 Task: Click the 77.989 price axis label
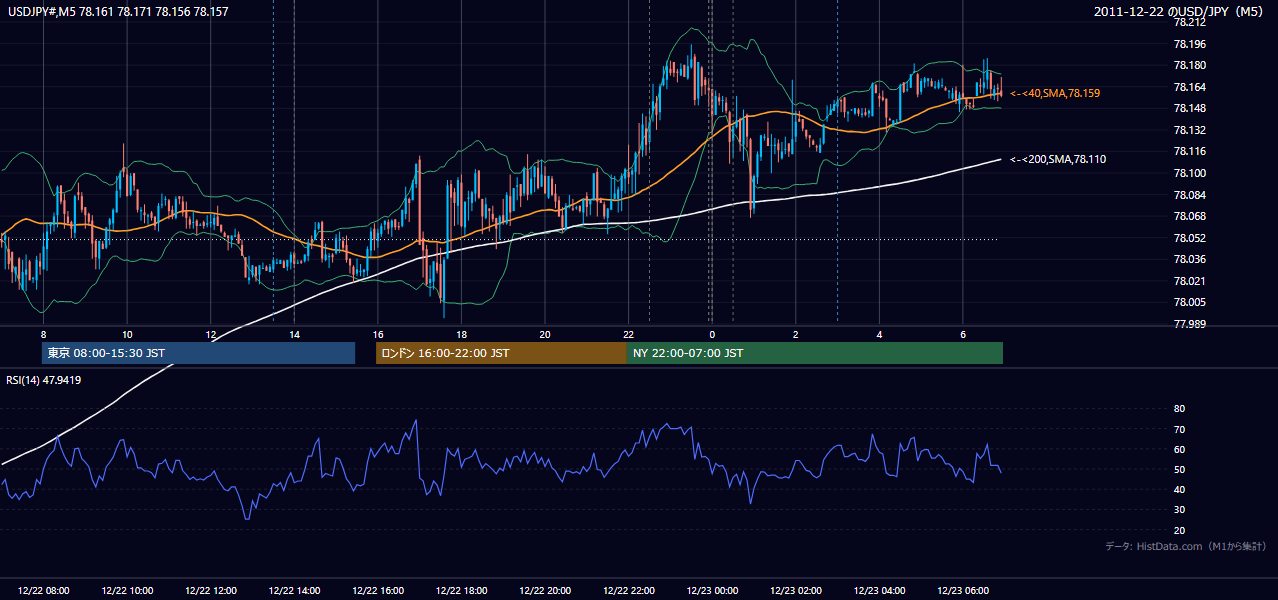[x=1190, y=324]
